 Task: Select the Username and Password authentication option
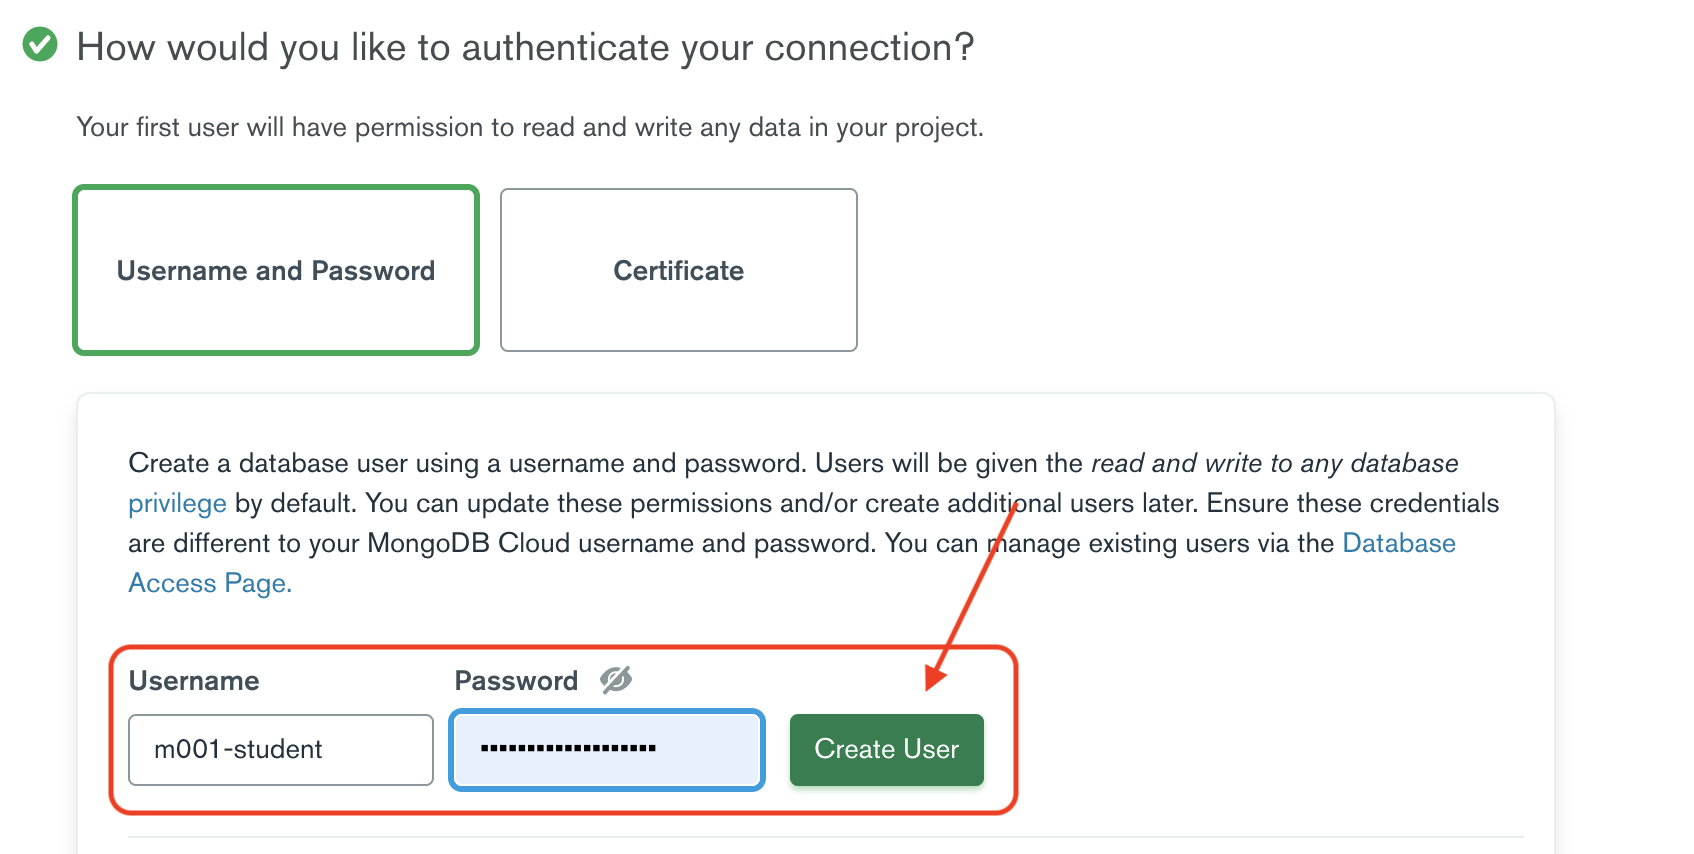(276, 270)
